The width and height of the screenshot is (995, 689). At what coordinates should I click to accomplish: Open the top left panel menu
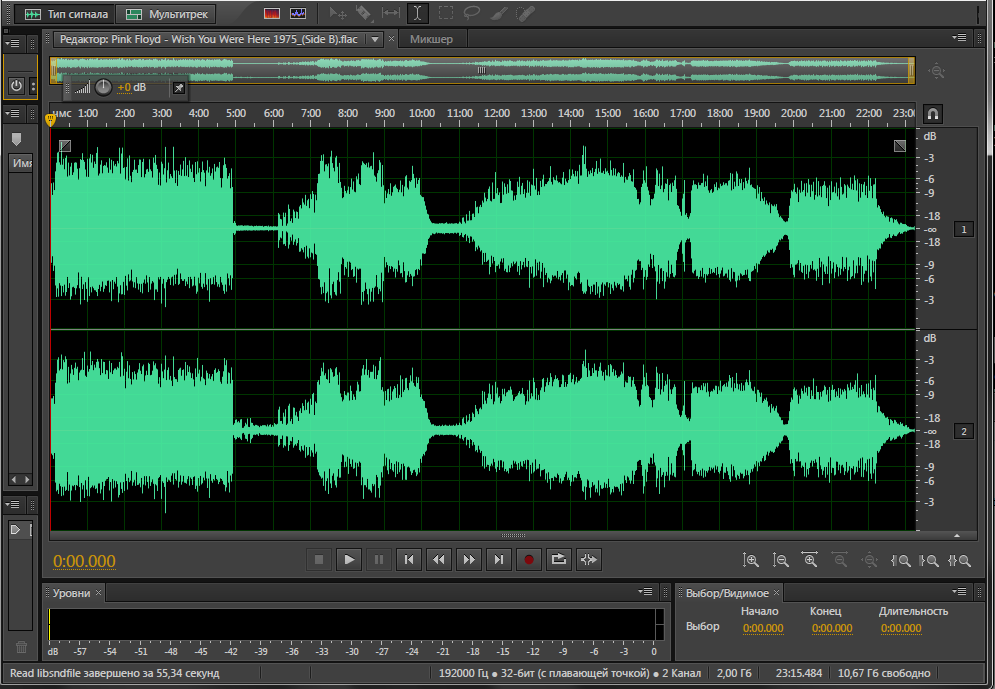(x=13, y=44)
